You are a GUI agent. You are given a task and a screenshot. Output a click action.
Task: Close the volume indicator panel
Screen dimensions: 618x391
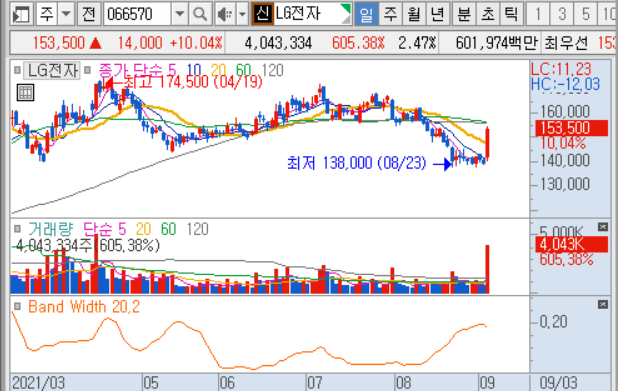pos(603,227)
